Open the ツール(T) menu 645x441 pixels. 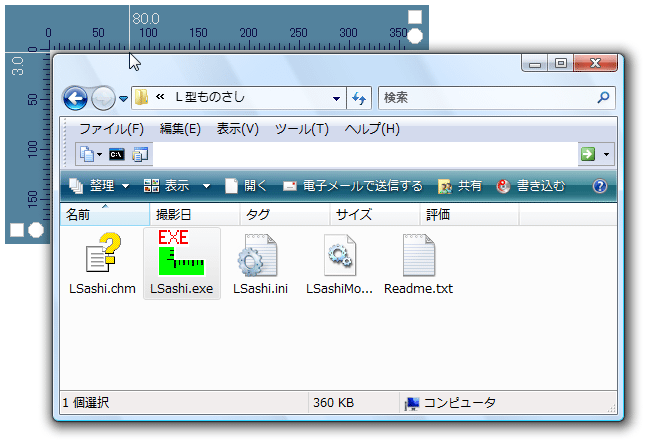302,129
